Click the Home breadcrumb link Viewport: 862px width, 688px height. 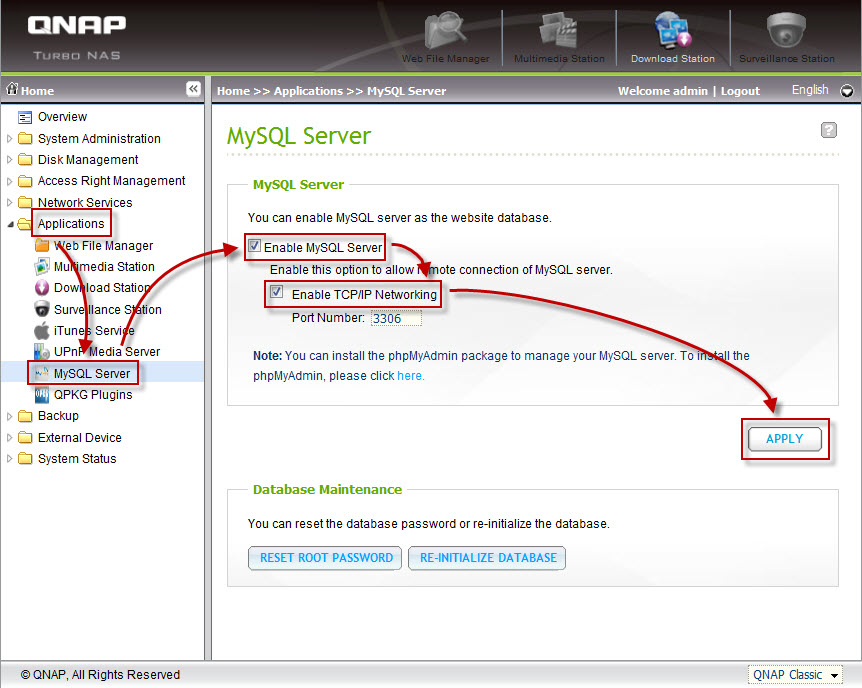point(233,91)
